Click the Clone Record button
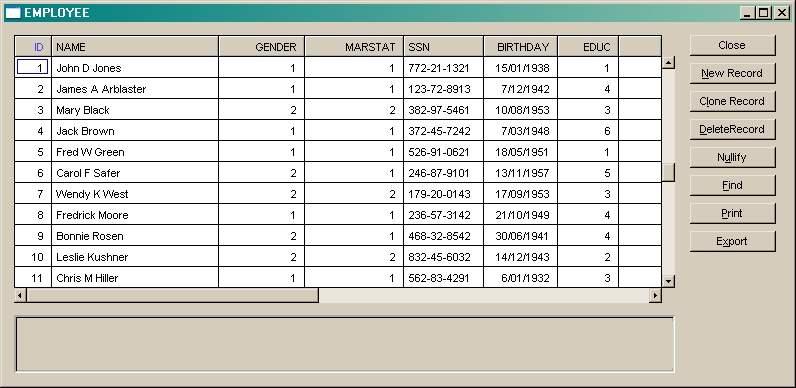This screenshot has height=388, width=796. pyautogui.click(x=732, y=101)
